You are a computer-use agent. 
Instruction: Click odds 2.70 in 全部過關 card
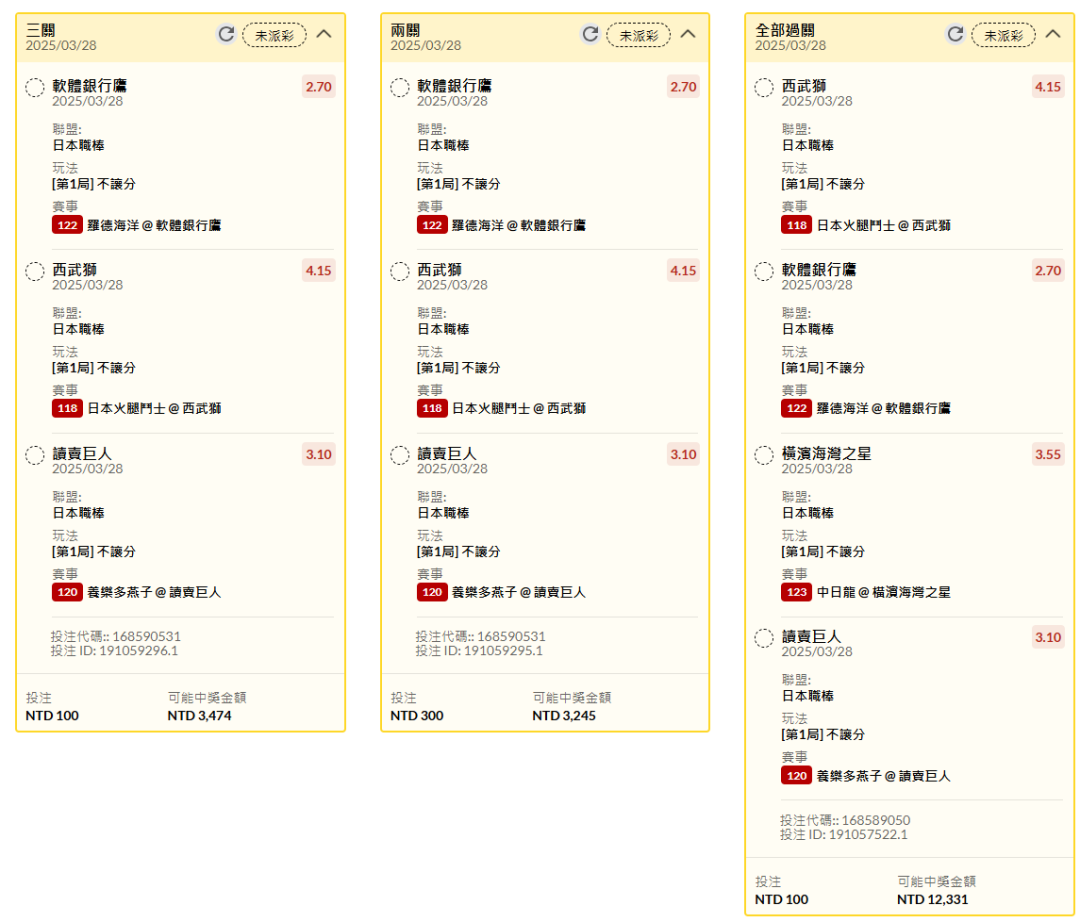point(1048,271)
